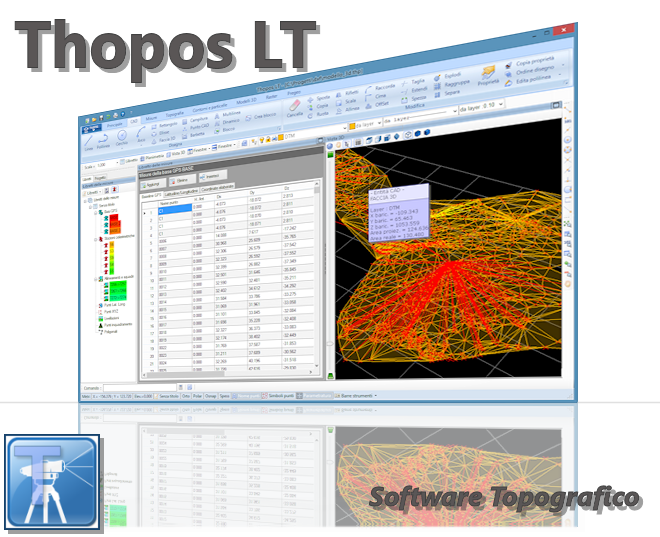Click the Inserisci button
Viewport: 660px width, 537px height.
[212, 175]
